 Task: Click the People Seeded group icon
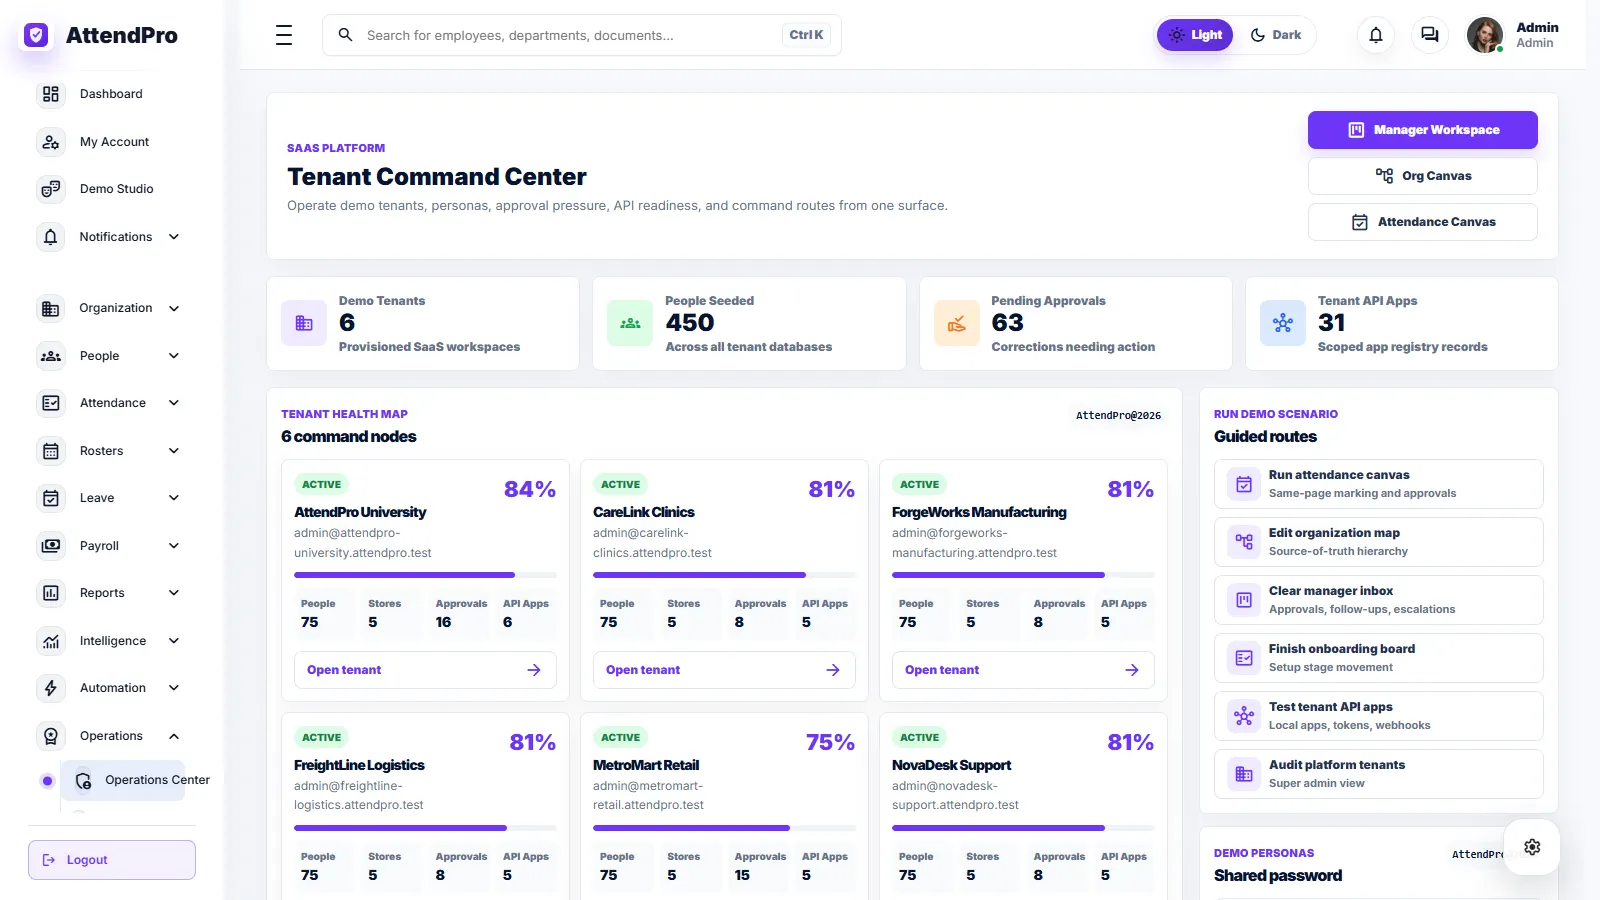pyautogui.click(x=630, y=323)
